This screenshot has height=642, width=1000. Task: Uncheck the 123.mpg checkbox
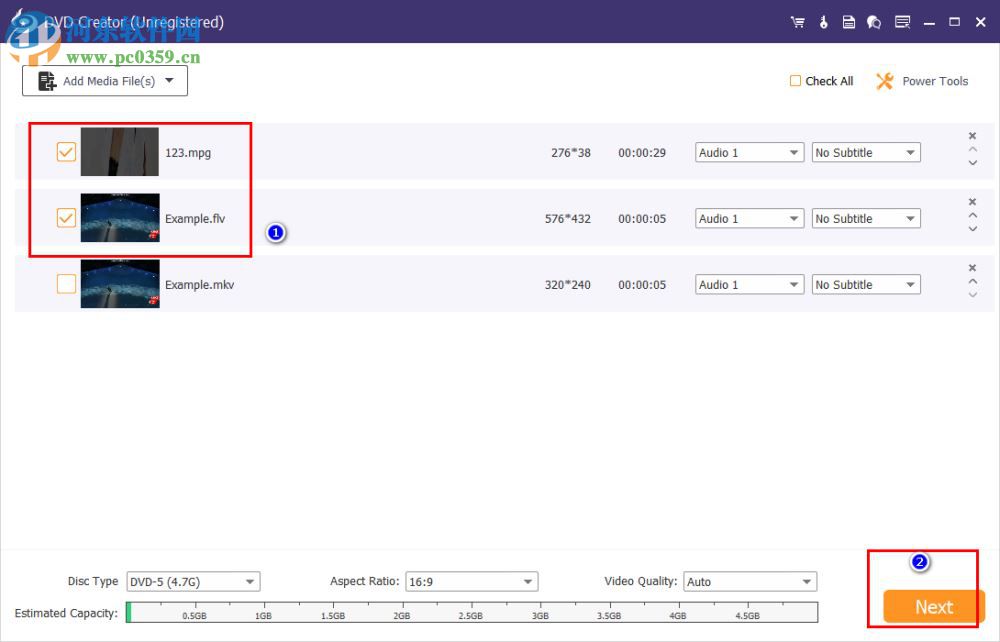(66, 152)
